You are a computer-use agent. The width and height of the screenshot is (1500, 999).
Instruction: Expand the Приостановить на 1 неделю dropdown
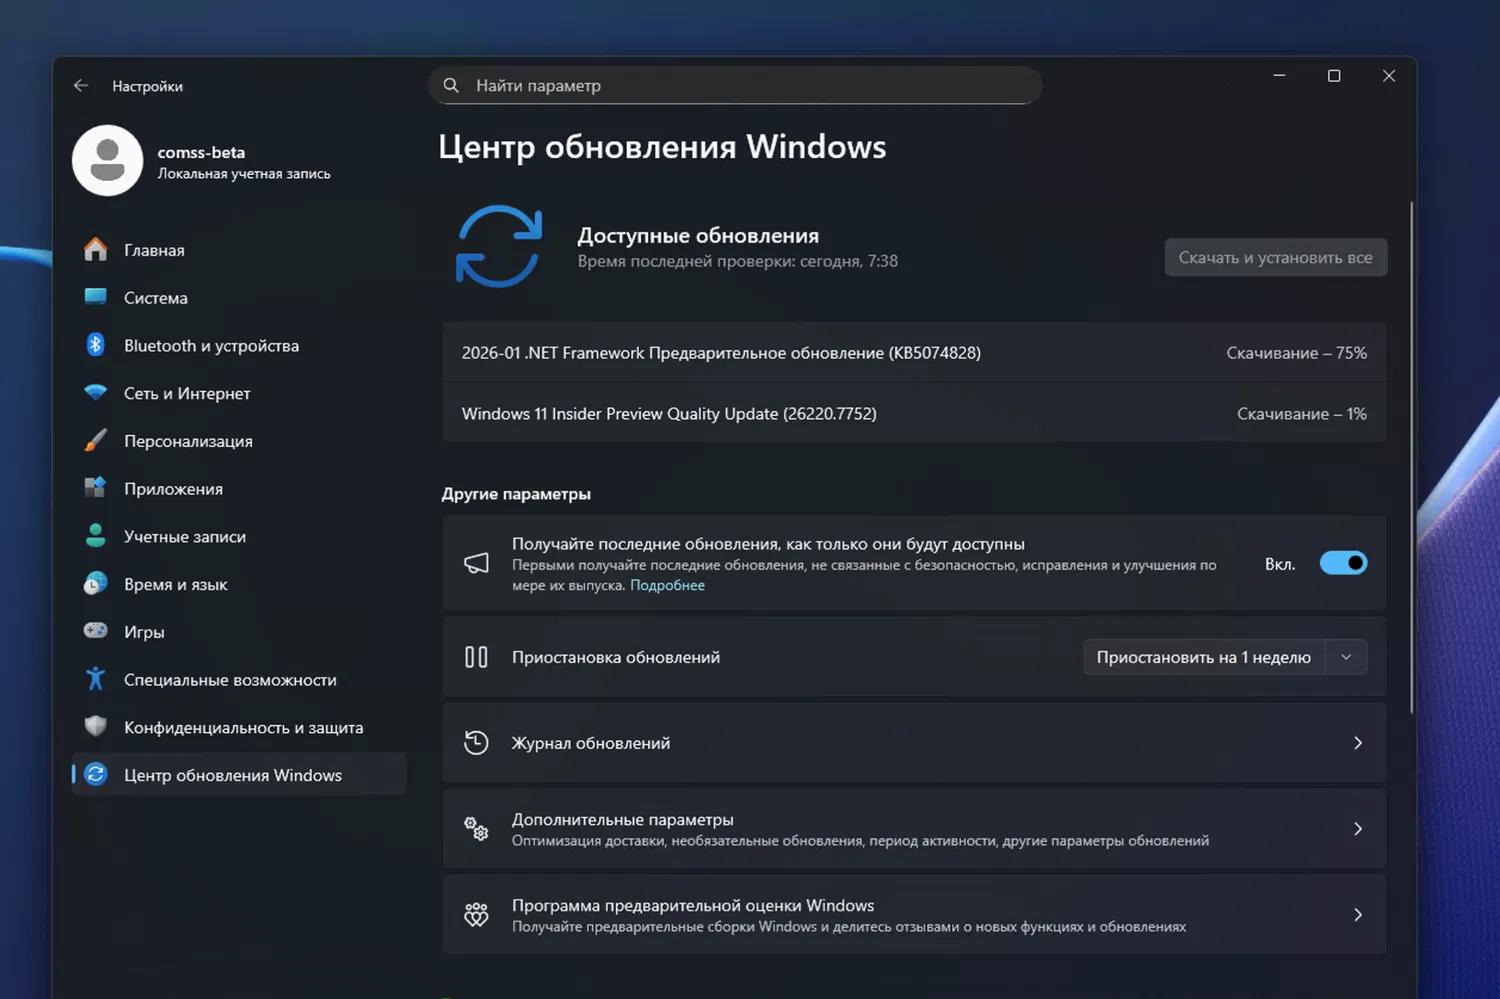point(1346,657)
